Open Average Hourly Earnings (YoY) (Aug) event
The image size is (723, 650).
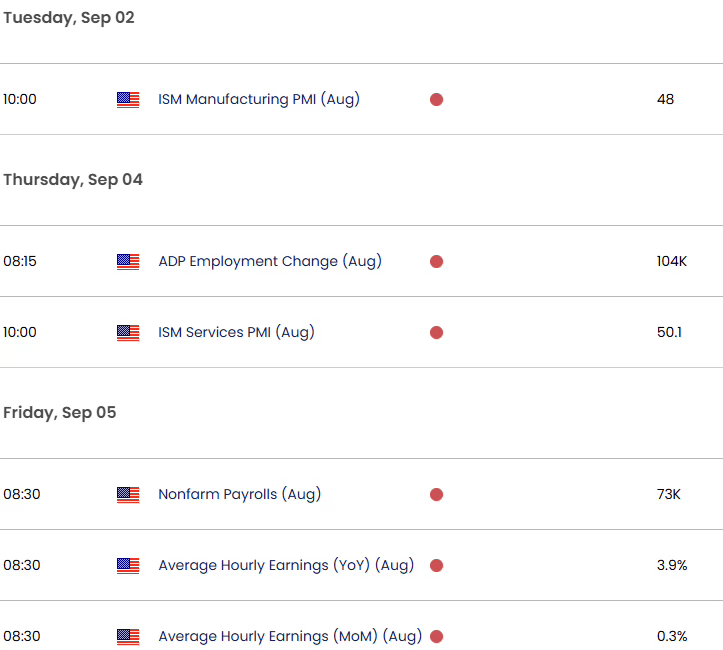point(286,566)
